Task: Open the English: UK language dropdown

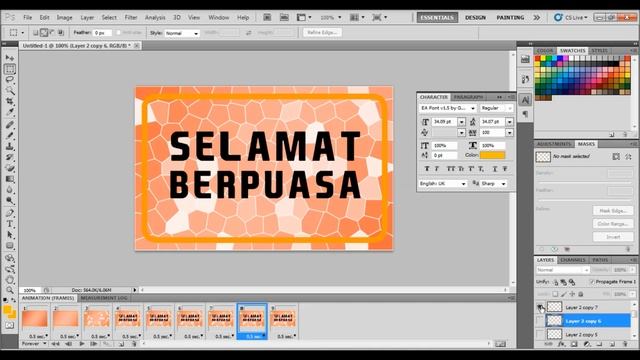Action: (x=443, y=184)
